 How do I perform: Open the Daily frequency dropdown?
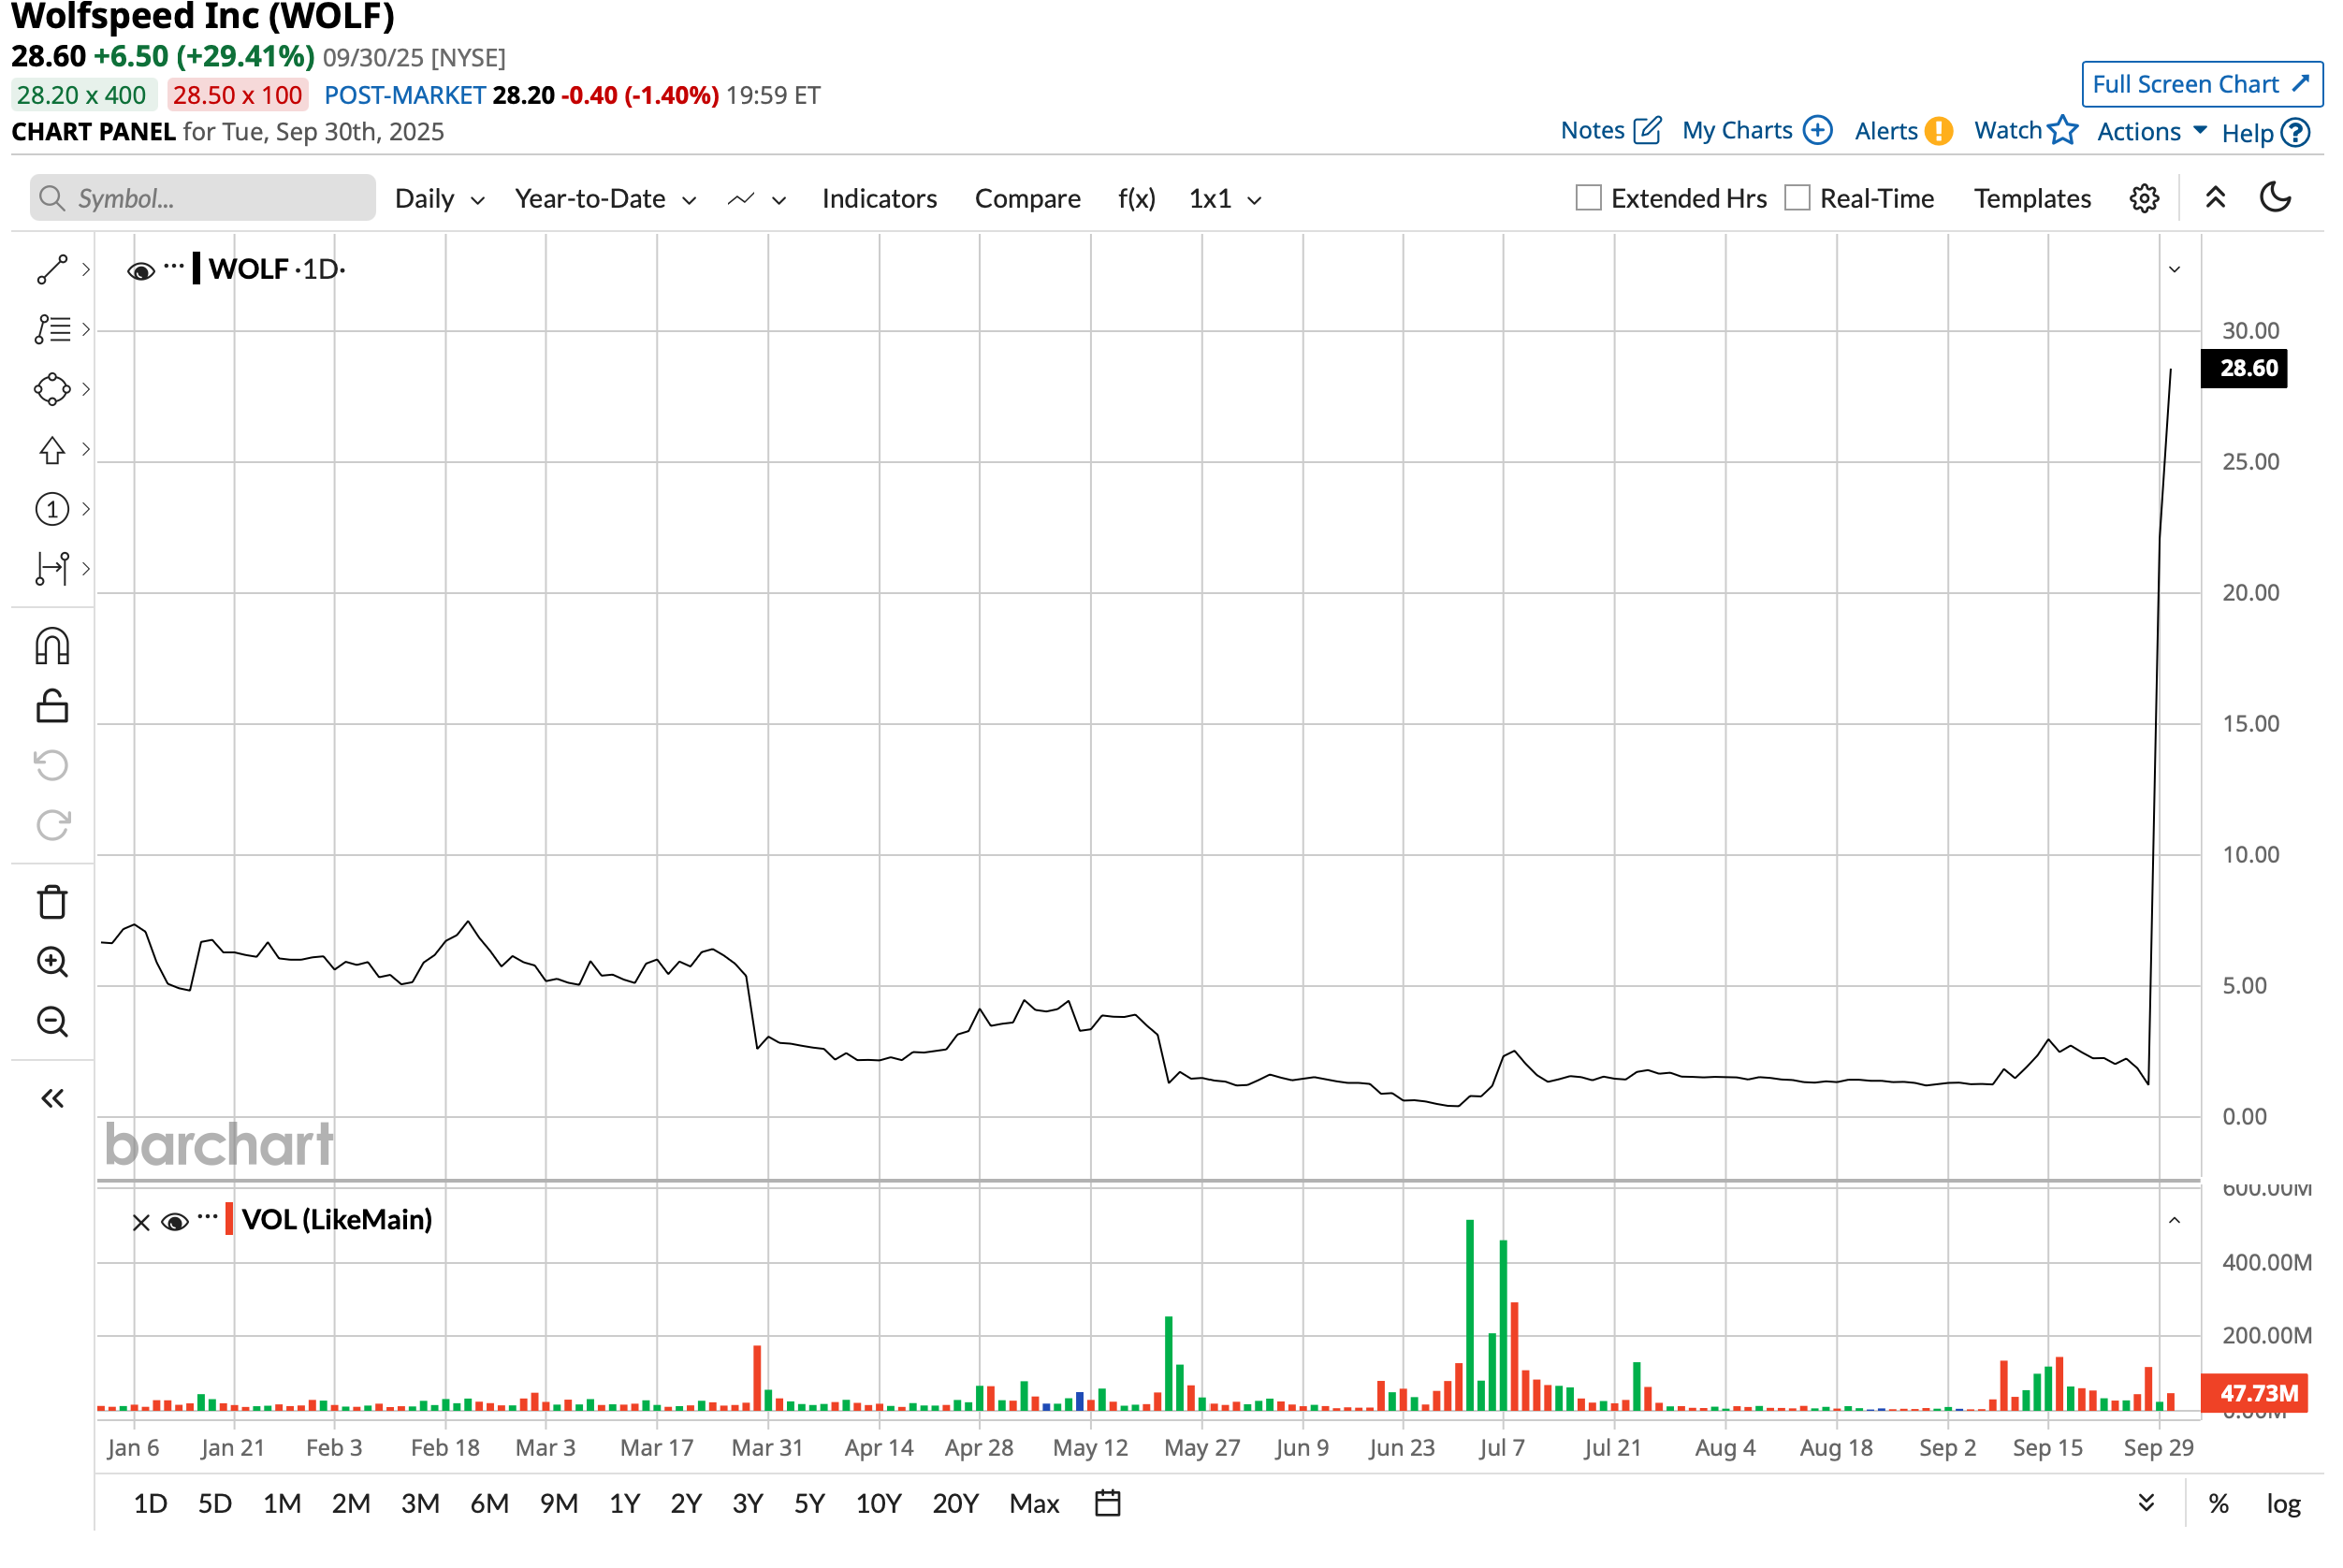[439, 199]
